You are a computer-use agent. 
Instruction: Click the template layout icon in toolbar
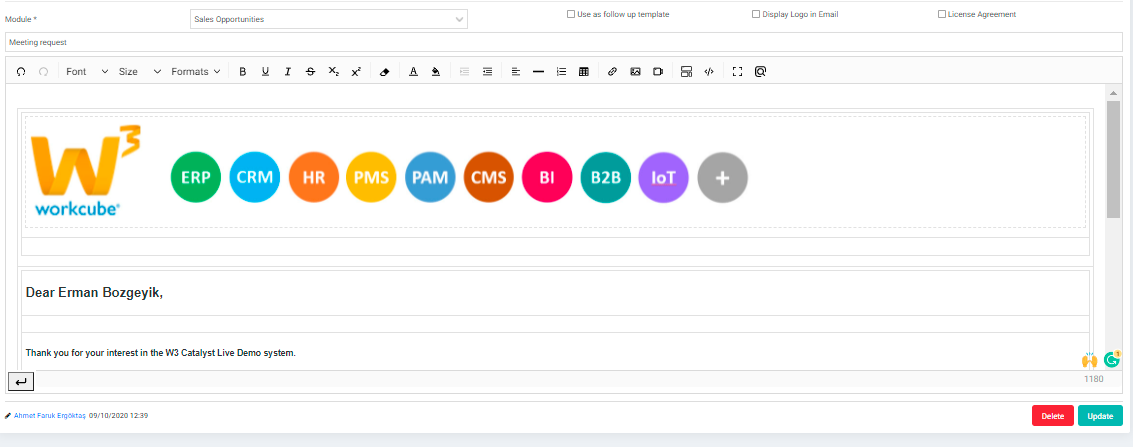pos(686,71)
